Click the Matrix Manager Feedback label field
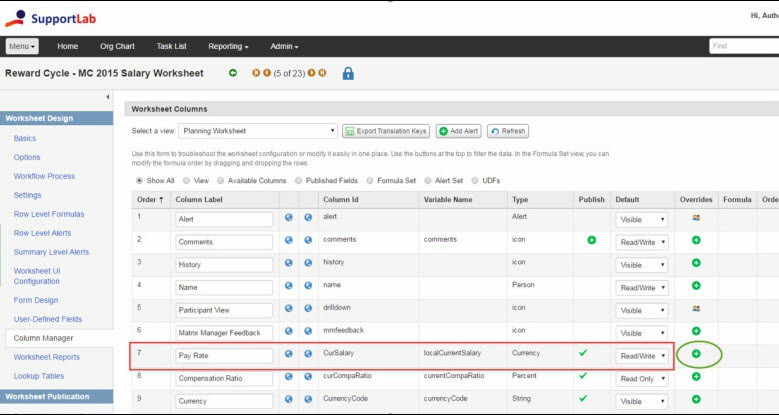This screenshot has width=779, height=415. pos(224,333)
